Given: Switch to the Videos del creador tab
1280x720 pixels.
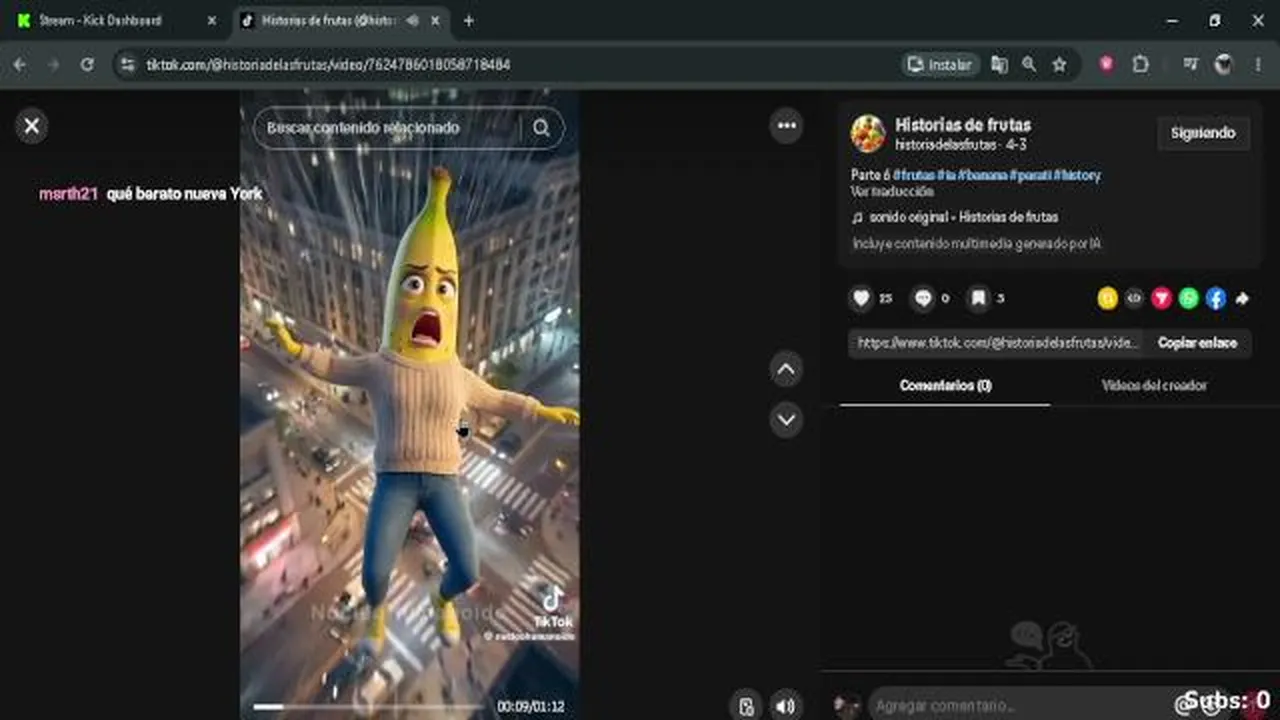Looking at the screenshot, I should click(x=1154, y=385).
